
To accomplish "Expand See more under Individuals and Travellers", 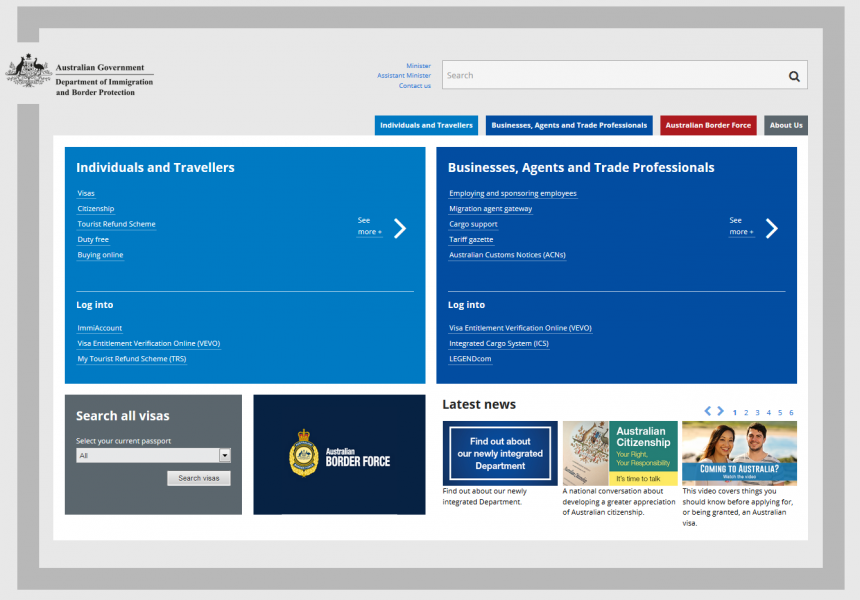I will pyautogui.click(x=369, y=226).
